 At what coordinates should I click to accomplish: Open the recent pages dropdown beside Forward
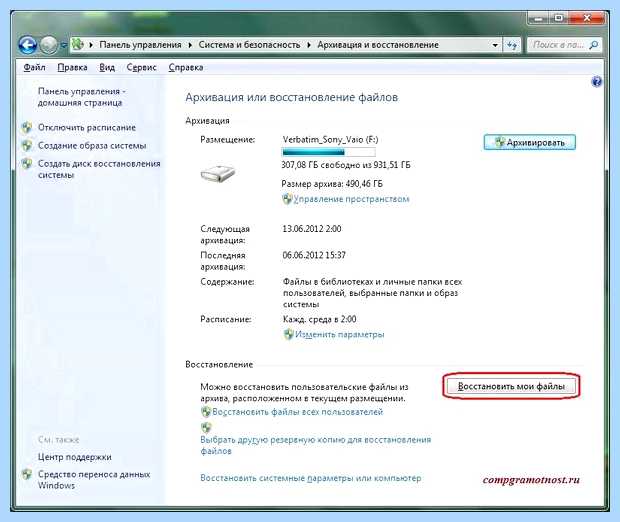pyautogui.click(x=63, y=45)
